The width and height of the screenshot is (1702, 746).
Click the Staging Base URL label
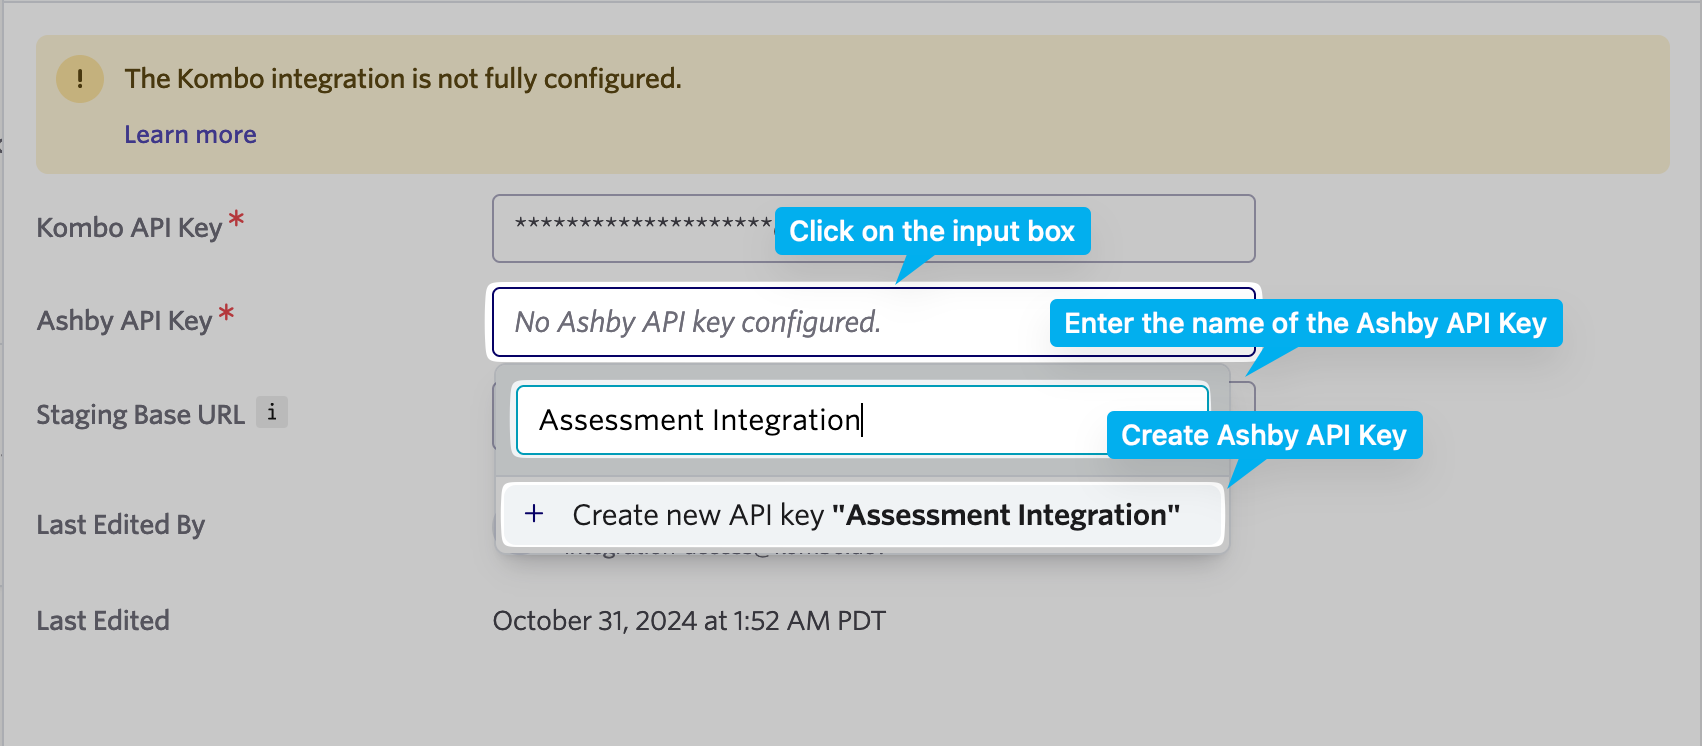[140, 415]
